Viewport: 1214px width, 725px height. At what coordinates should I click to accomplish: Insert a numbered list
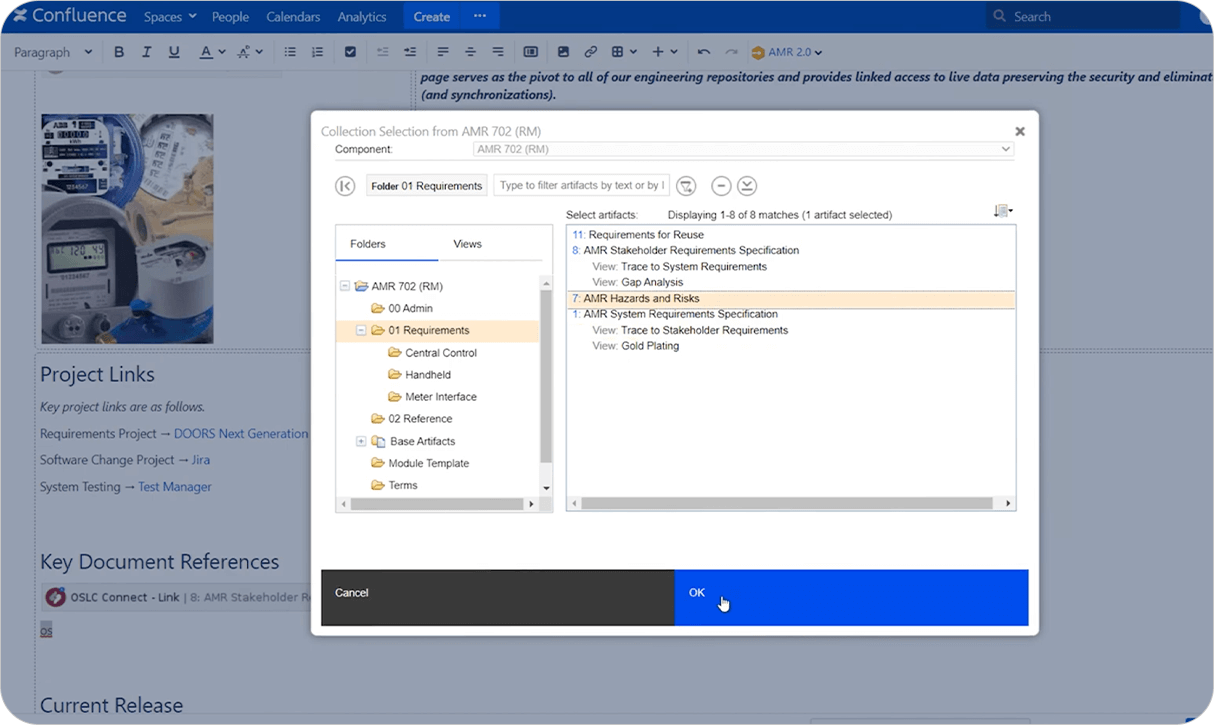(x=317, y=51)
